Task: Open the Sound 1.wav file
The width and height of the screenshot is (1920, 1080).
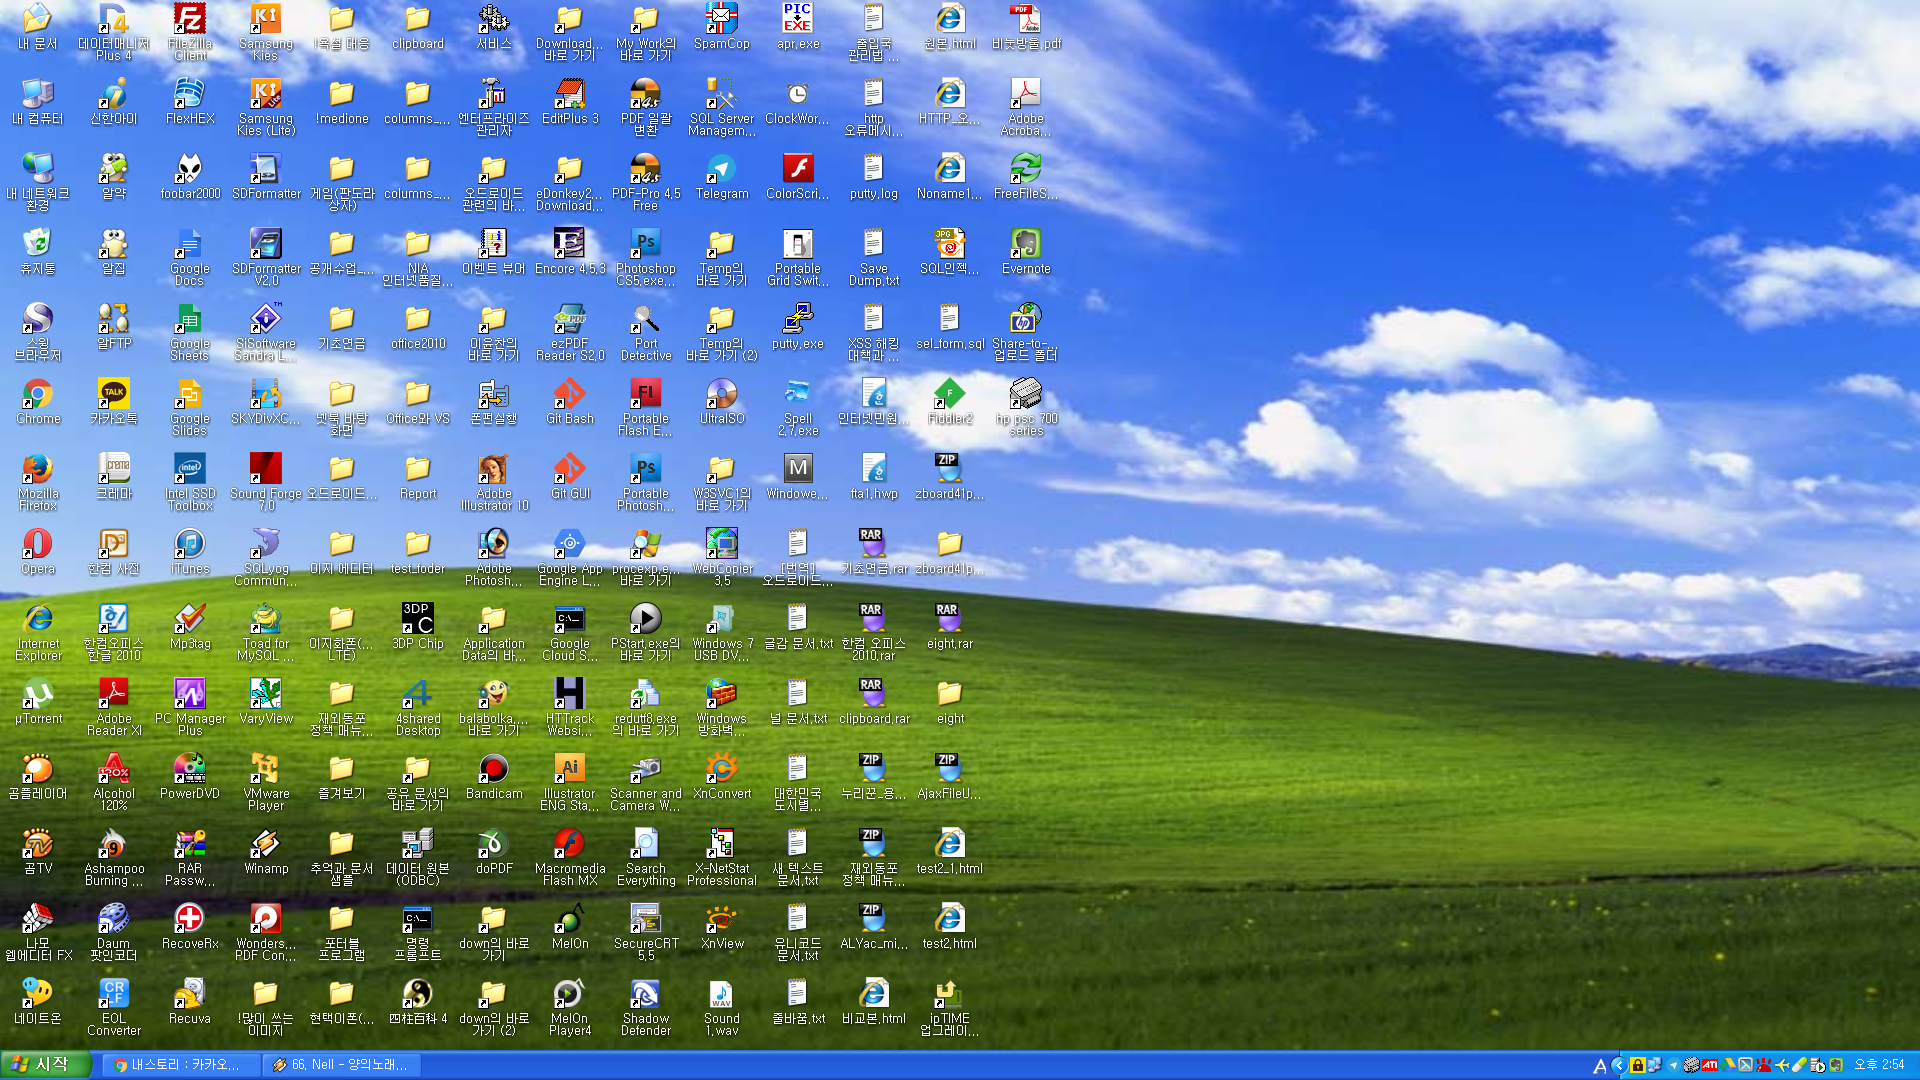Action: click(722, 1007)
